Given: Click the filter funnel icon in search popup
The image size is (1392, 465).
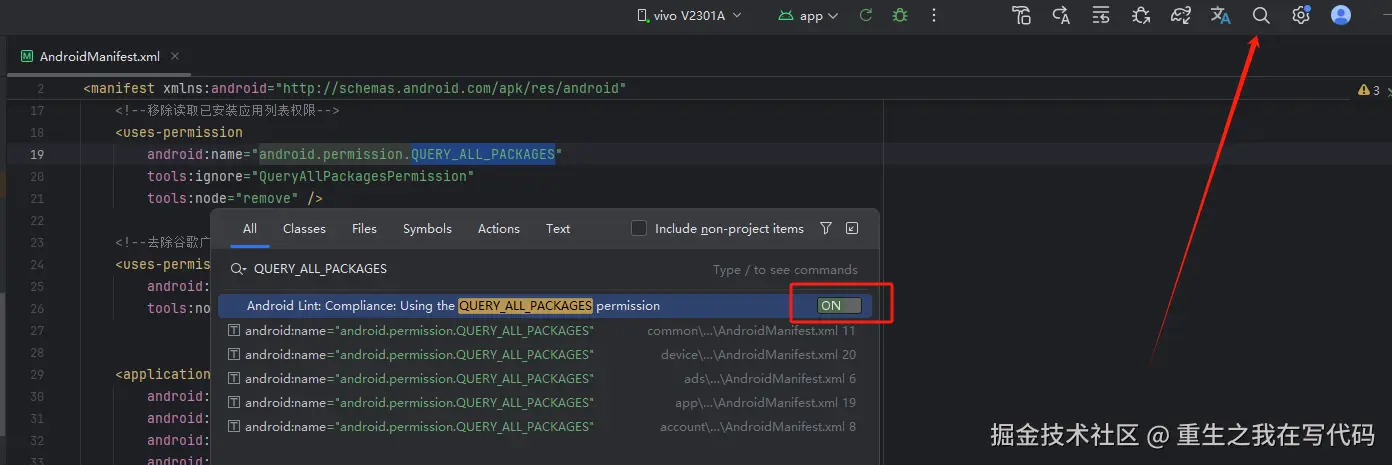Looking at the screenshot, I should [826, 229].
